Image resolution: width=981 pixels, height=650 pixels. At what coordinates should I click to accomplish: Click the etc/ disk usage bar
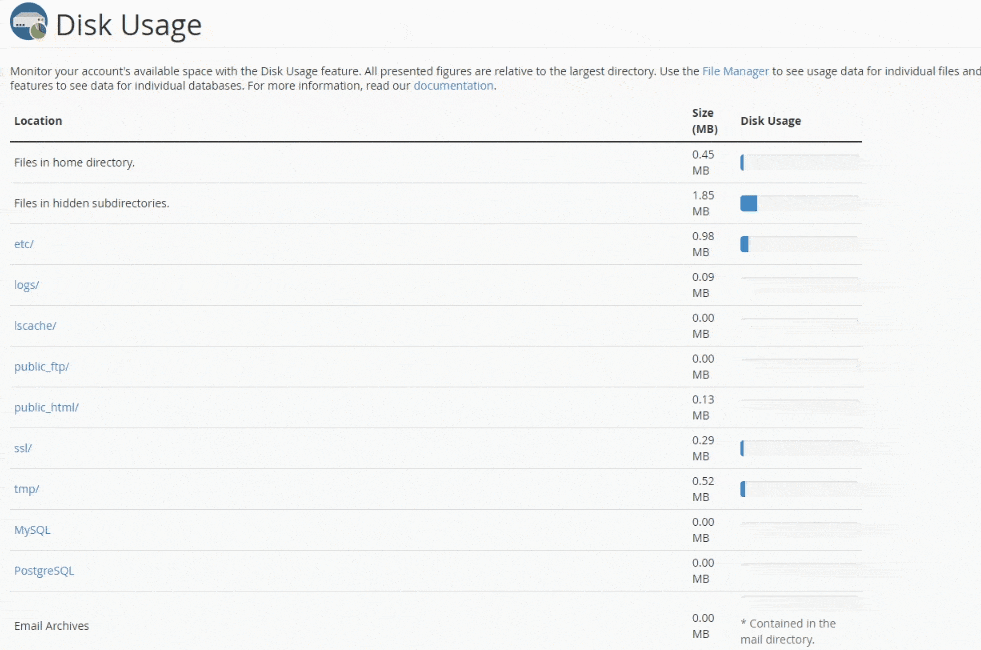coord(800,244)
